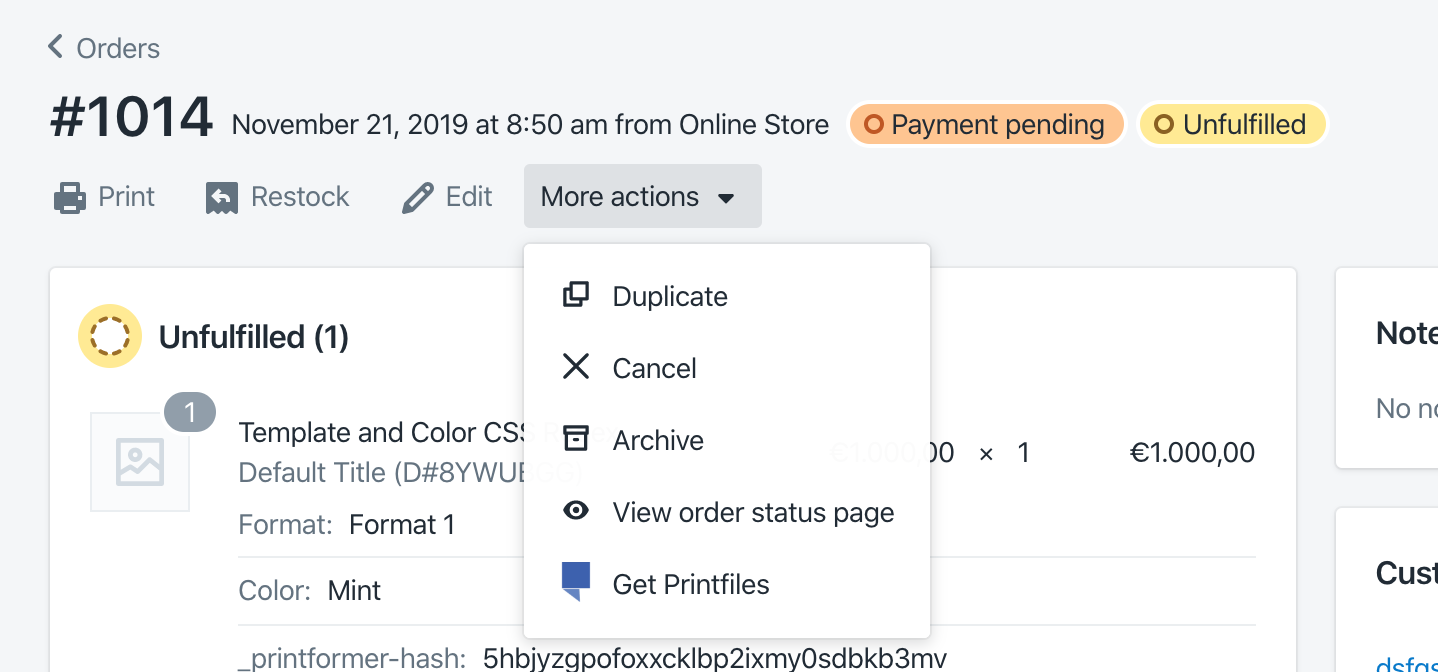The width and height of the screenshot is (1438, 672).
Task: Click the Duplicate icon in the menu
Action: [576, 295]
